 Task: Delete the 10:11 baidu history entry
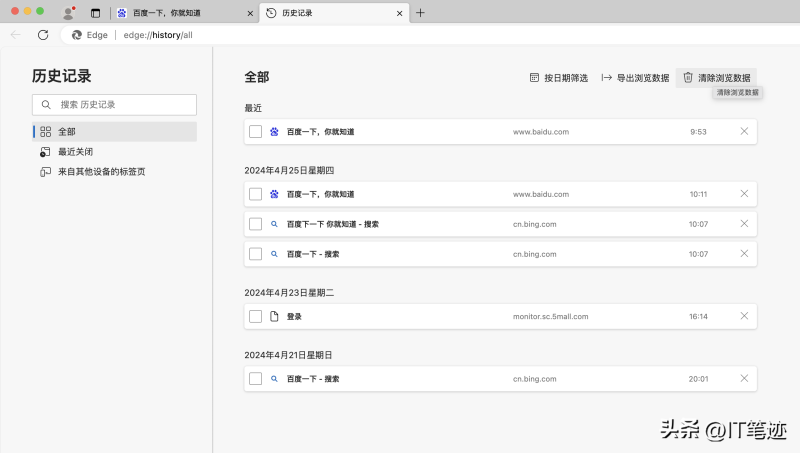click(744, 193)
